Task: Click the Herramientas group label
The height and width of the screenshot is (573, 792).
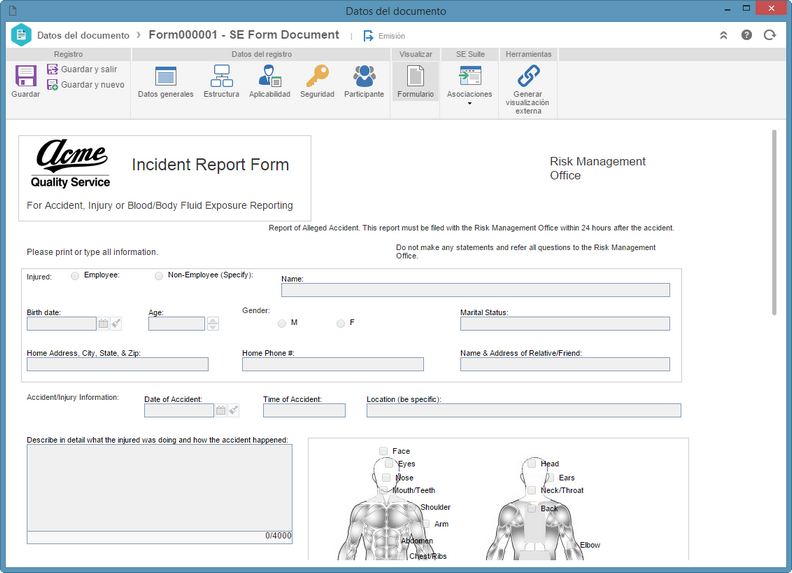Action: (x=528, y=54)
